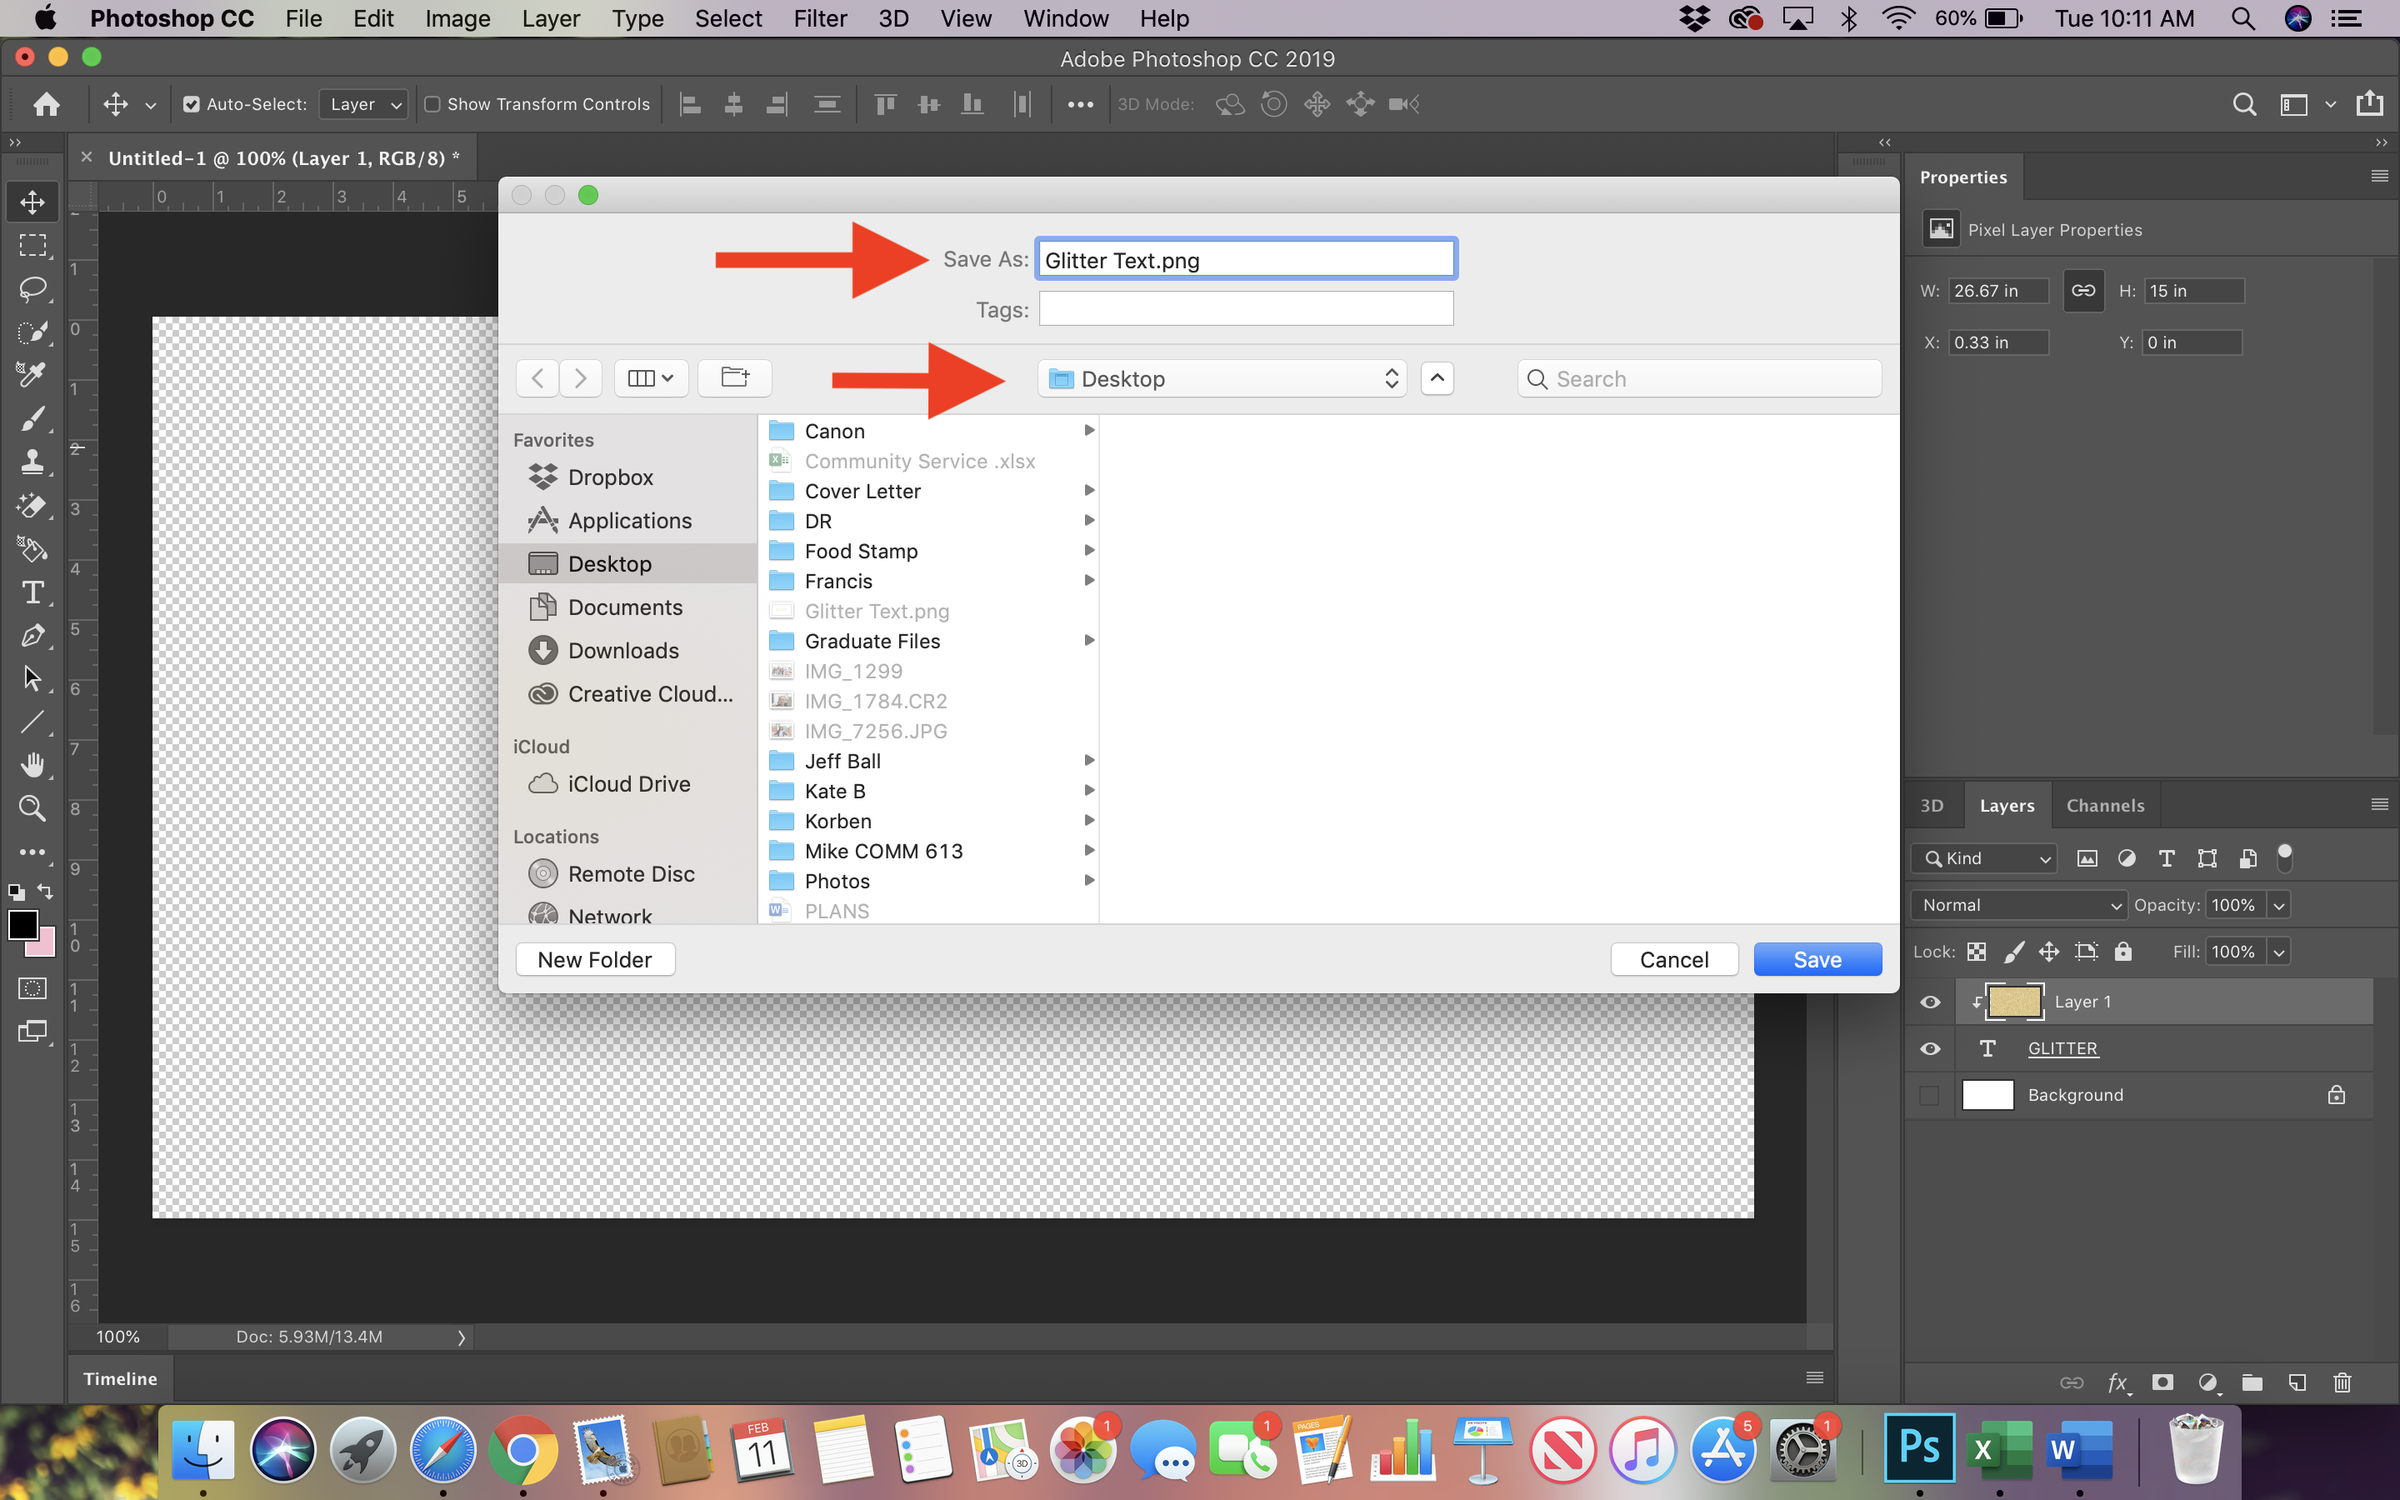Select the Zoom tool in toolbar
The width and height of the screenshot is (2400, 1500).
32,808
